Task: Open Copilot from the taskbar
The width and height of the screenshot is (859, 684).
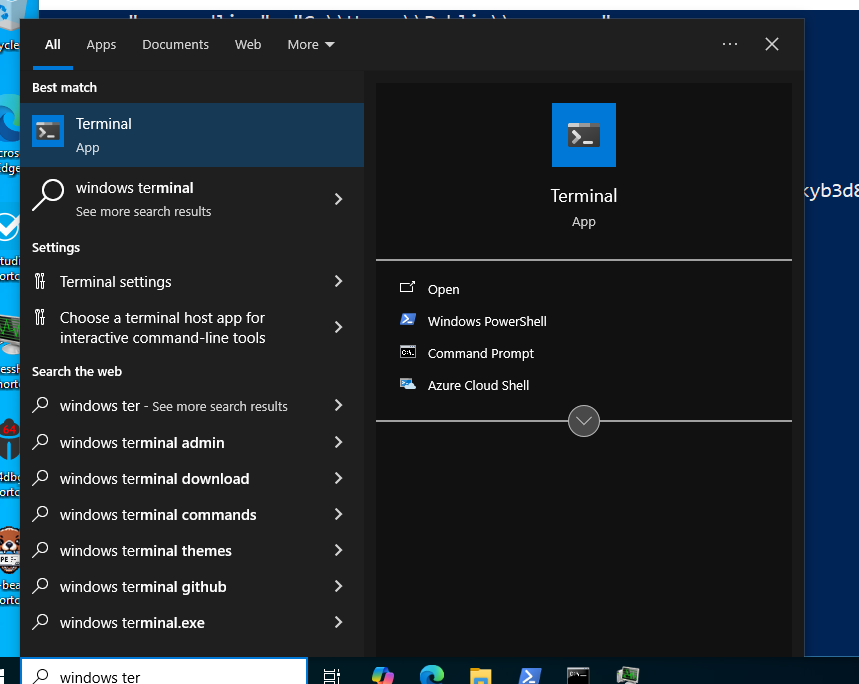Action: click(x=382, y=676)
